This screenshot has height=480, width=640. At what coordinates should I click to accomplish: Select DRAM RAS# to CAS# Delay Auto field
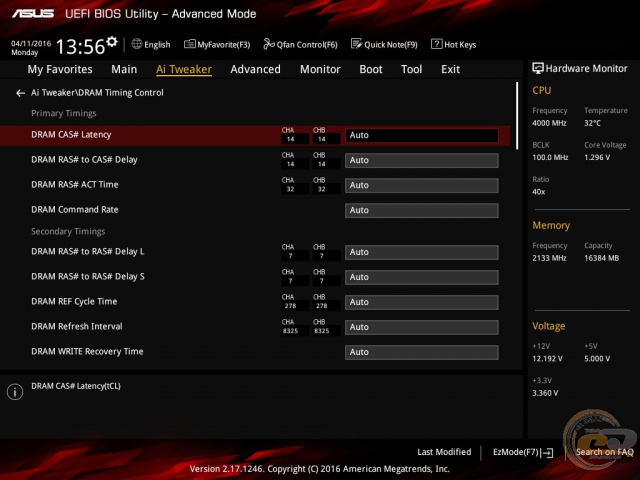click(x=422, y=160)
